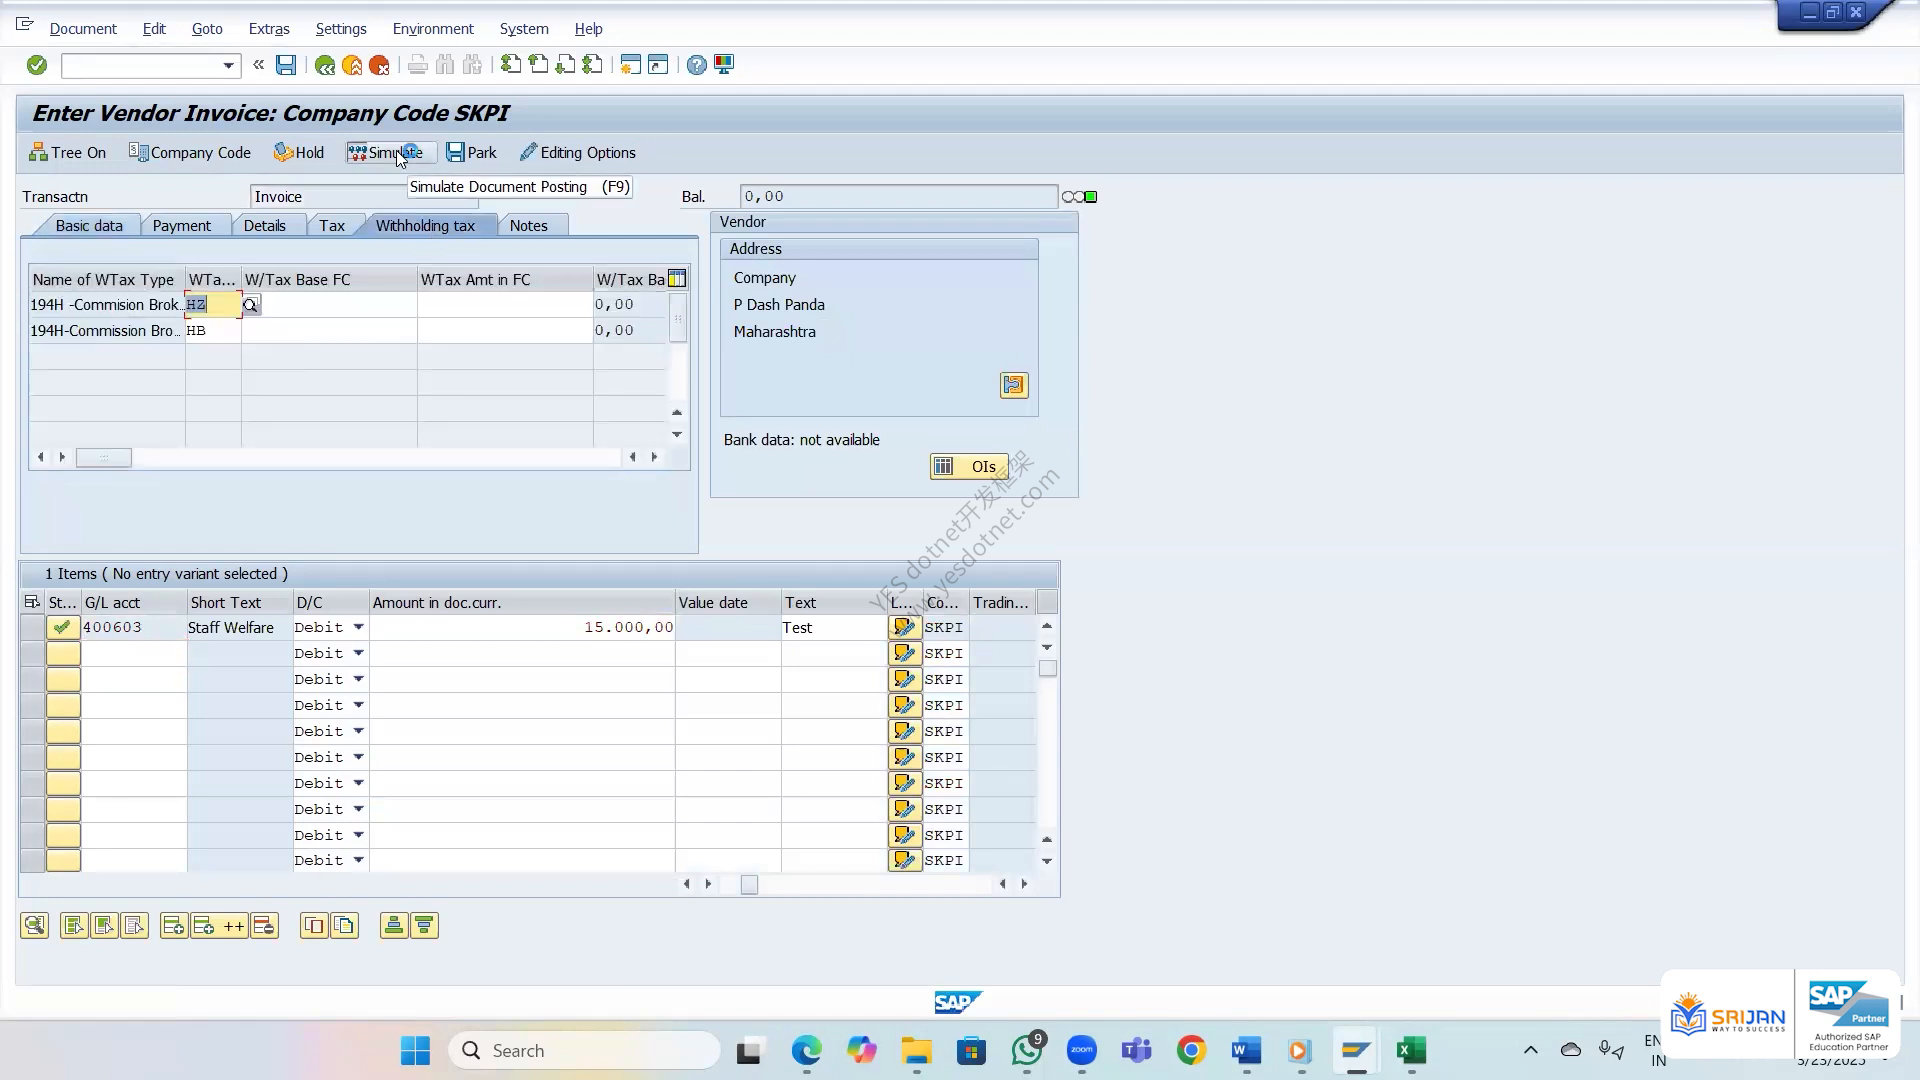
Task: Click the Simulate button
Action: pos(386,153)
